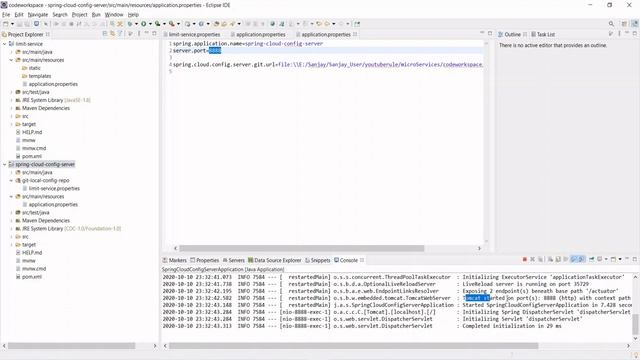Maximize the Console view
Screen dimensions: 640x360
pos(635,260)
